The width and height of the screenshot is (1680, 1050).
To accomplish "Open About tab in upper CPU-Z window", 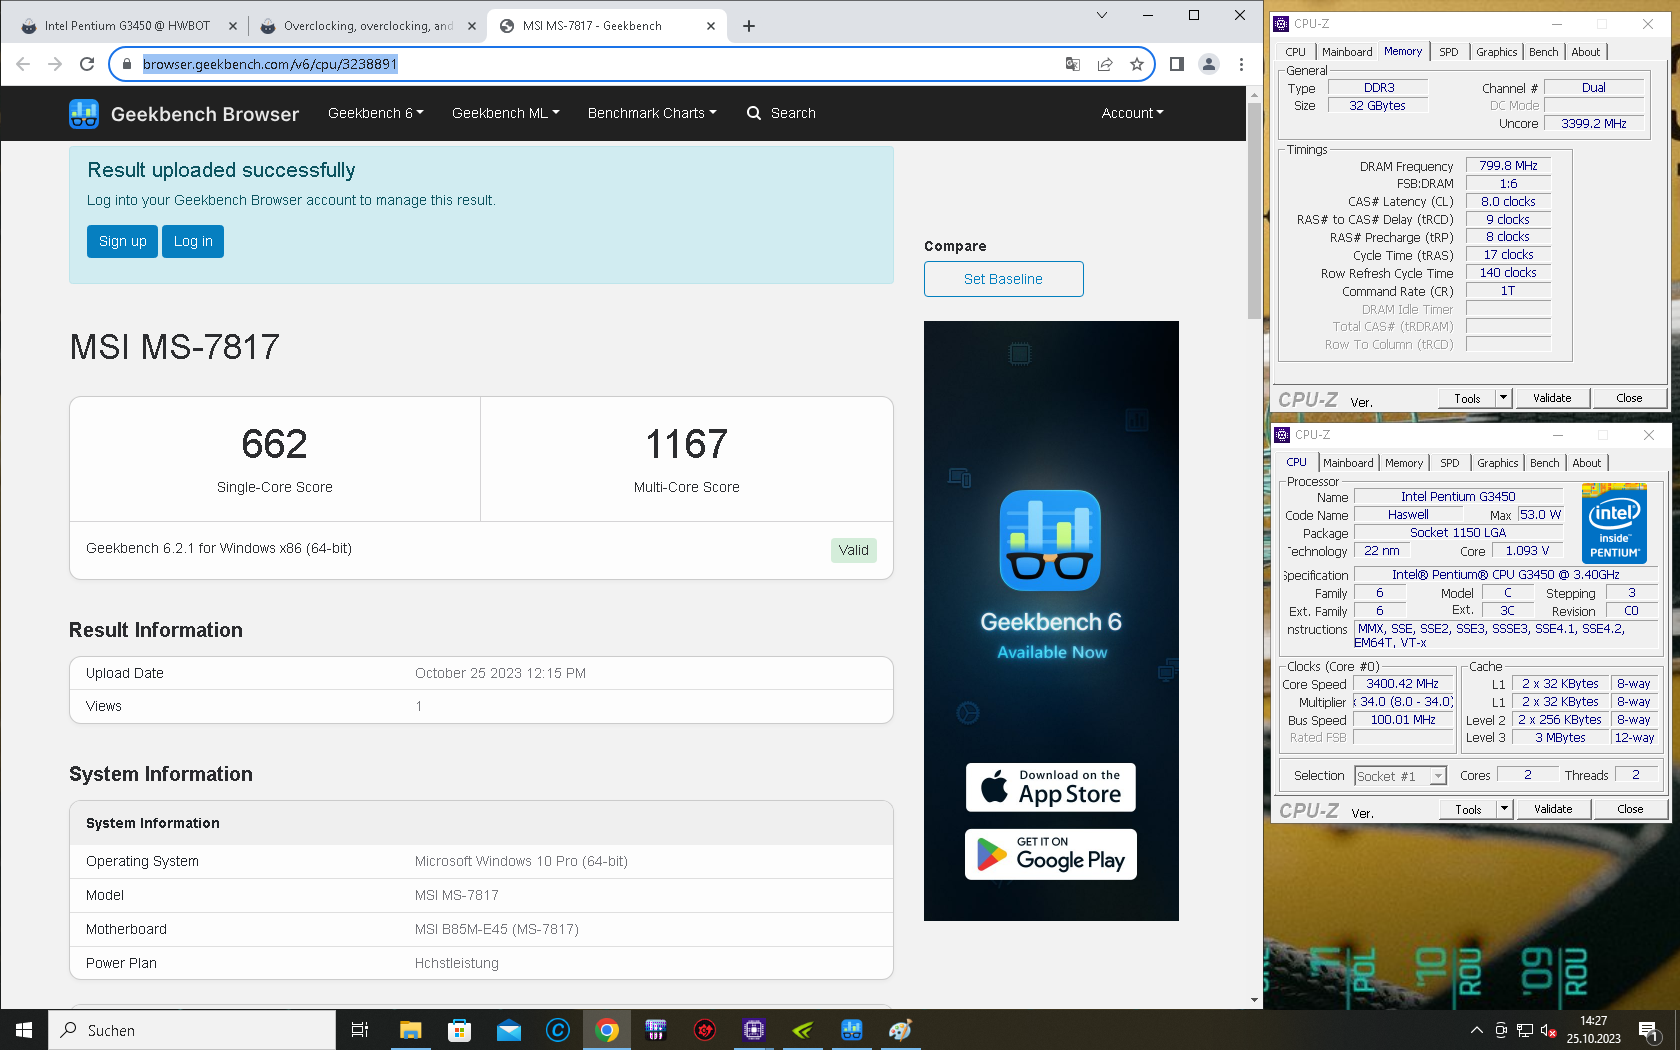I will coord(1585,52).
